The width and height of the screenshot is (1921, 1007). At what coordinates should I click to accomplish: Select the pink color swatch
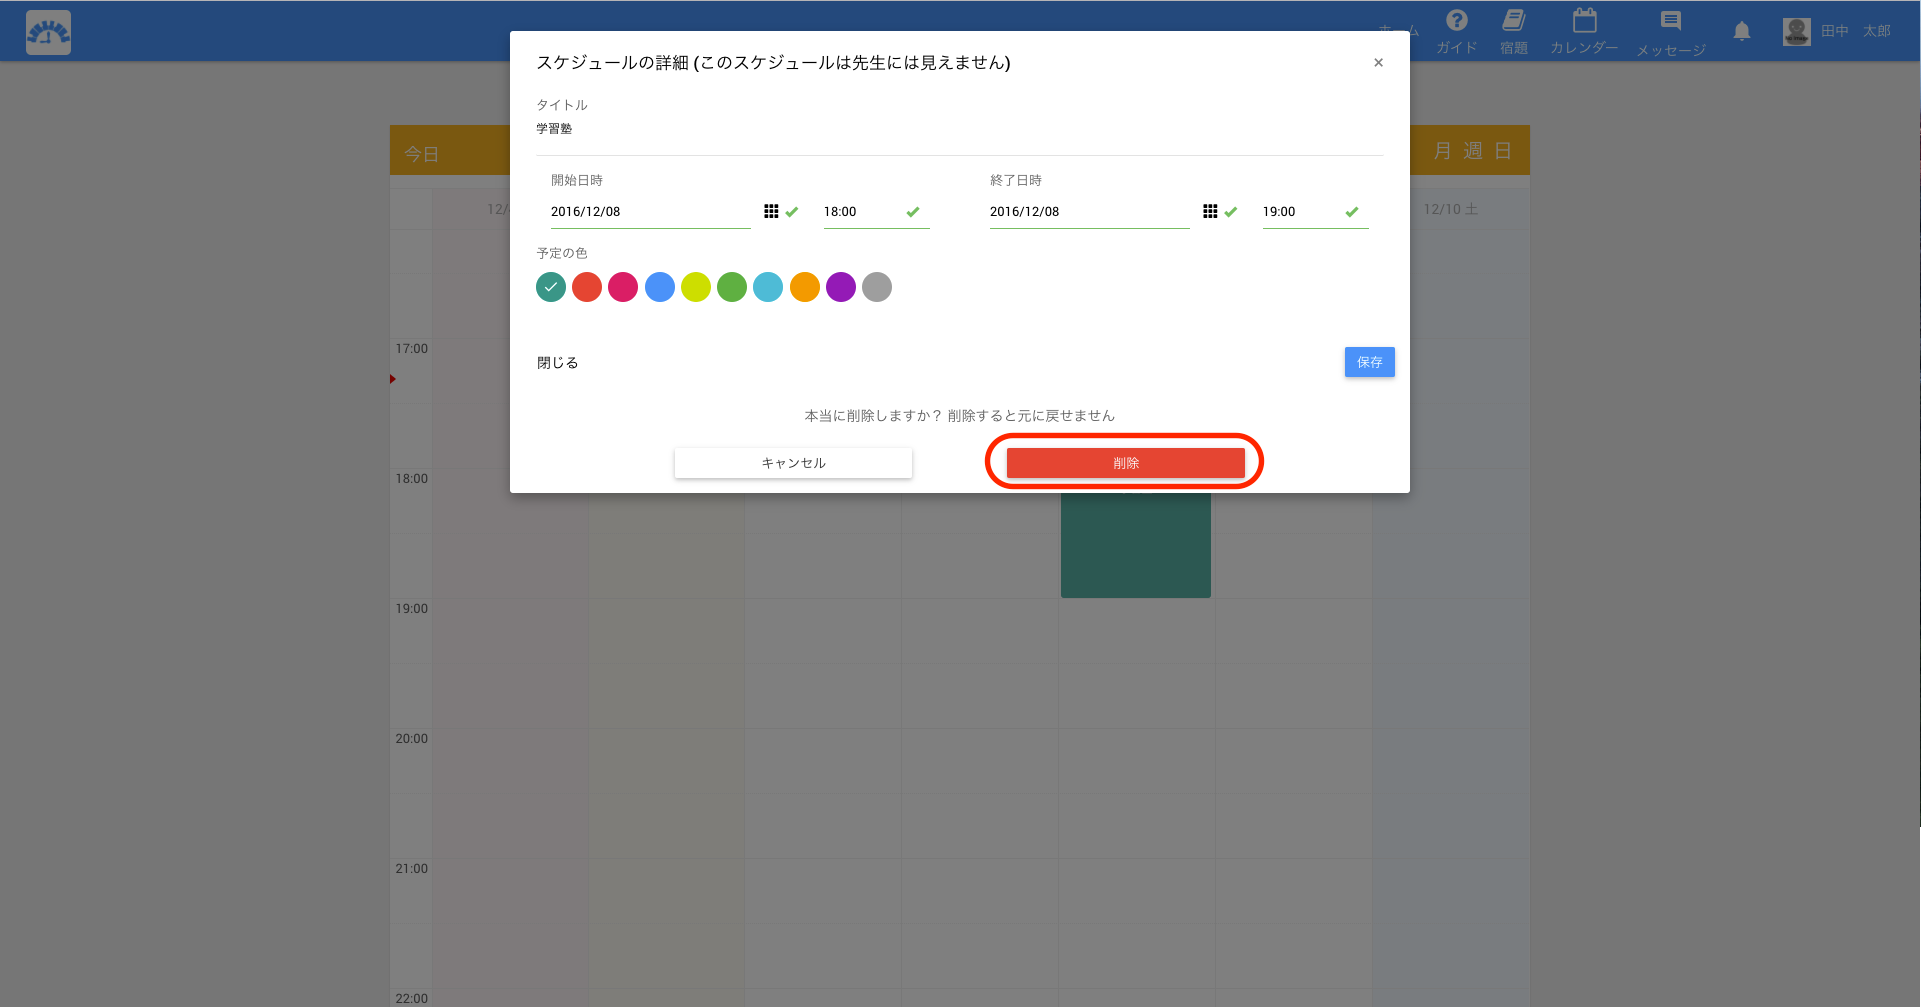[x=623, y=287]
